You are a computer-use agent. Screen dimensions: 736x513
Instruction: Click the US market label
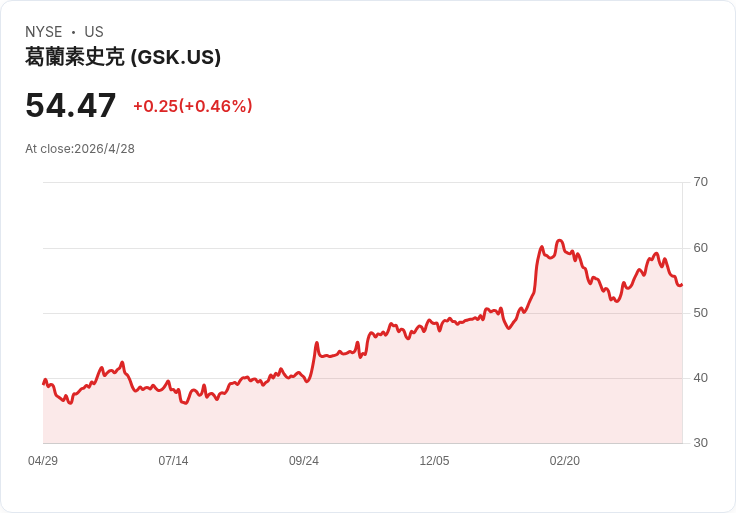coord(94,32)
